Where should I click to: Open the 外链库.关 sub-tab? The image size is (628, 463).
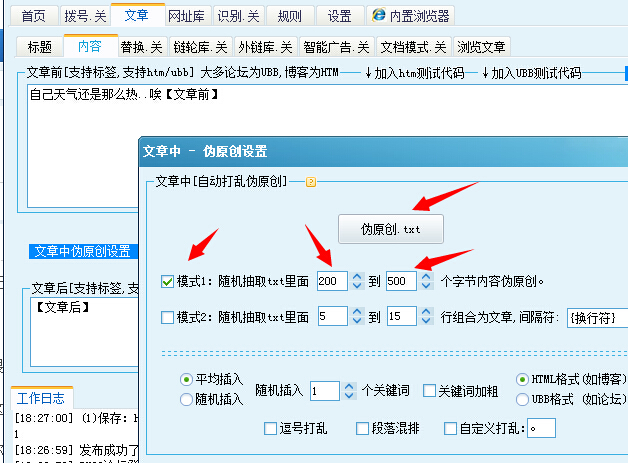pos(266,47)
